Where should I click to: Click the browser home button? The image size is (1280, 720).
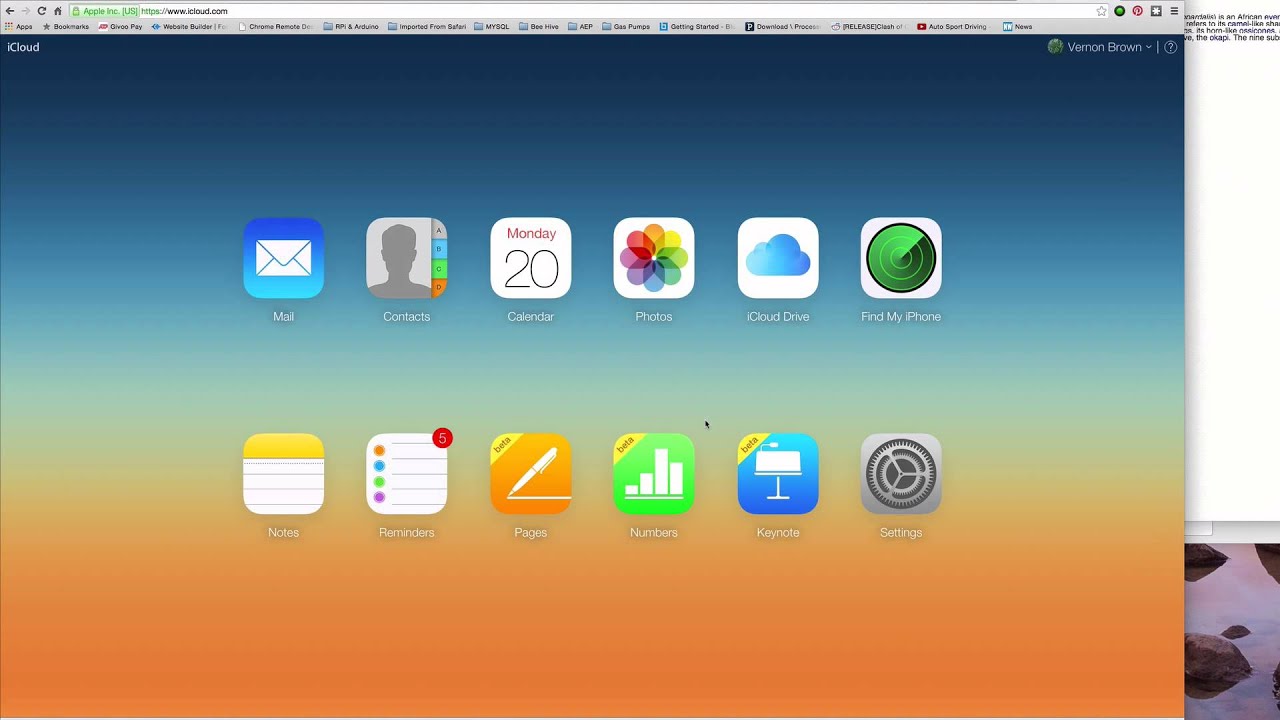(x=57, y=11)
